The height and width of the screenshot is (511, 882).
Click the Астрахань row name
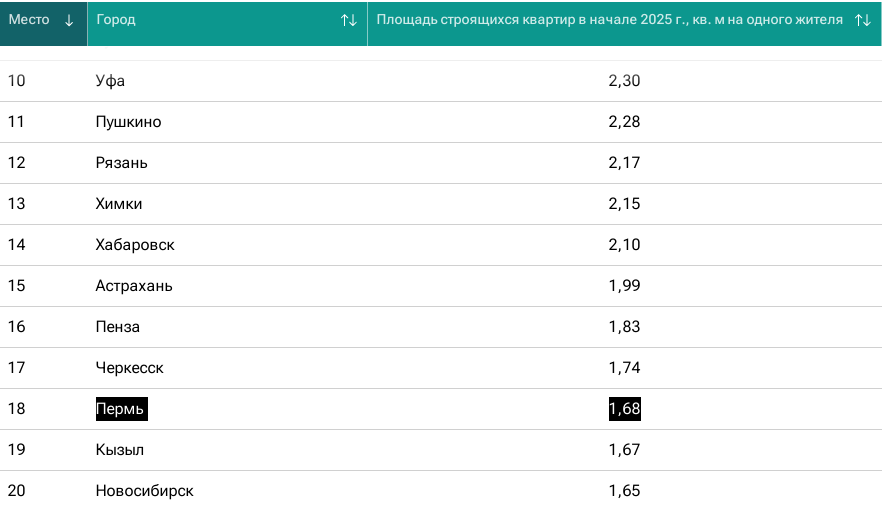point(134,286)
